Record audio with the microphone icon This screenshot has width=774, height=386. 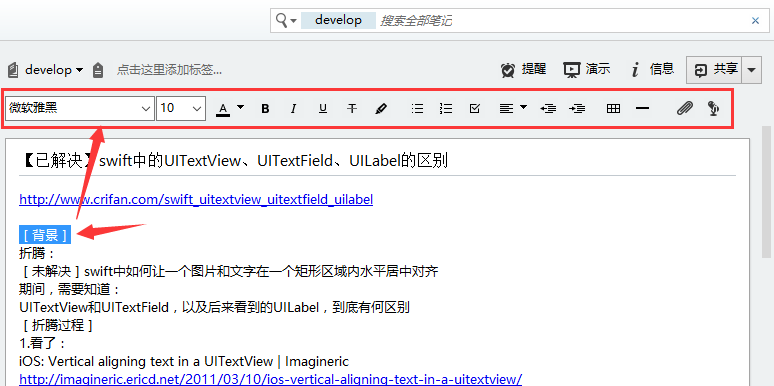click(x=713, y=108)
